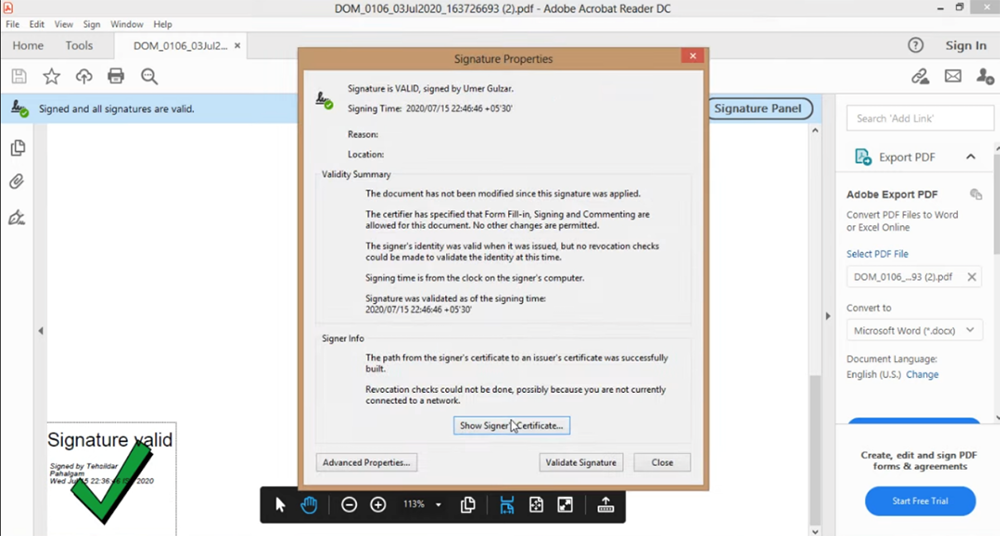Click the zoom in plus icon
The image size is (1000, 536).
(378, 505)
